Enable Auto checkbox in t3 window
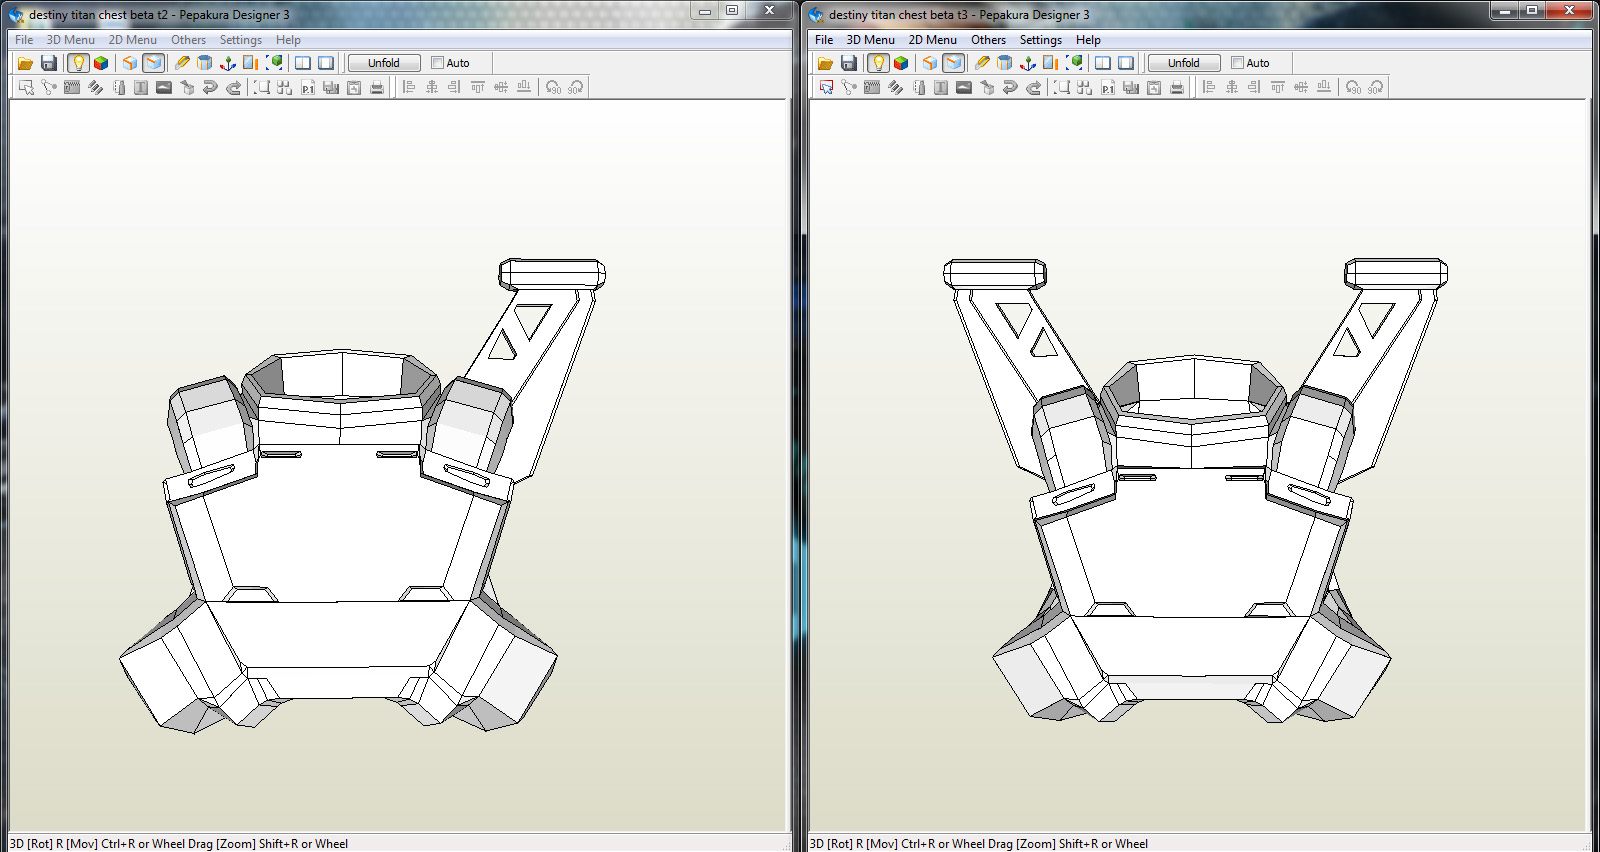 point(1237,63)
